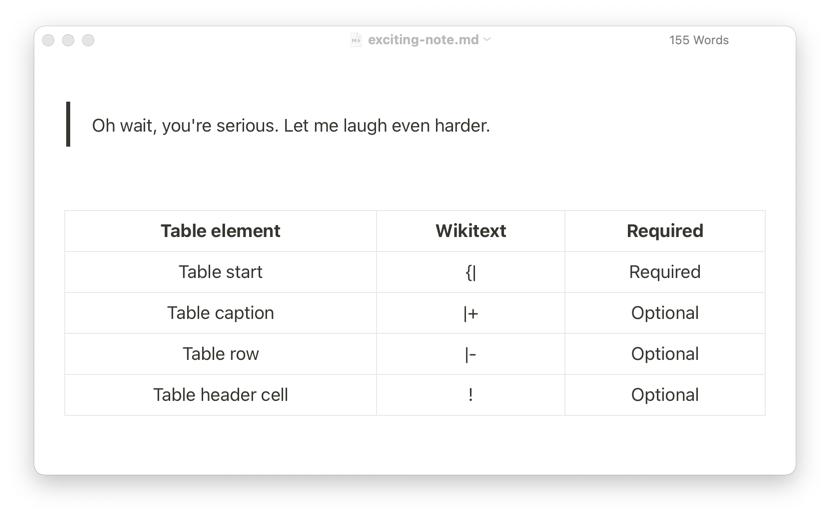
Task: Place cursor in the laugh even harder quote
Action: coord(291,125)
